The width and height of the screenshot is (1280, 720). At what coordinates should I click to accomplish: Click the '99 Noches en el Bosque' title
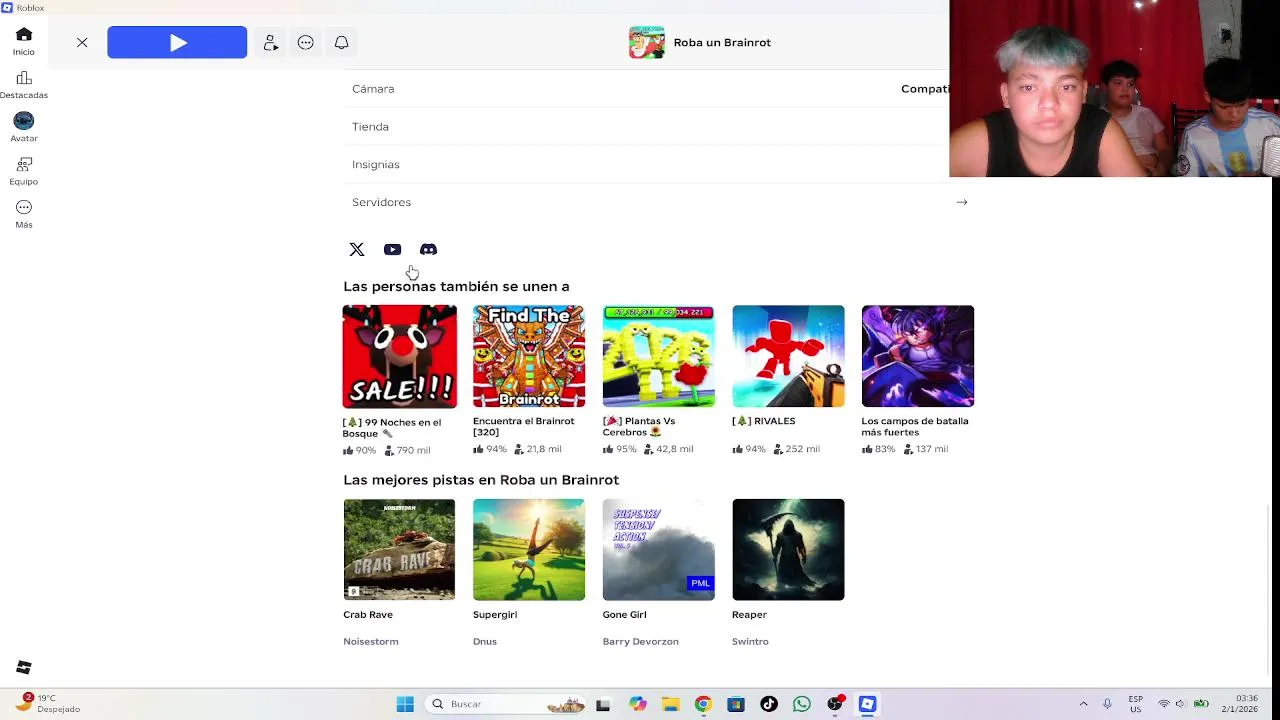point(392,428)
